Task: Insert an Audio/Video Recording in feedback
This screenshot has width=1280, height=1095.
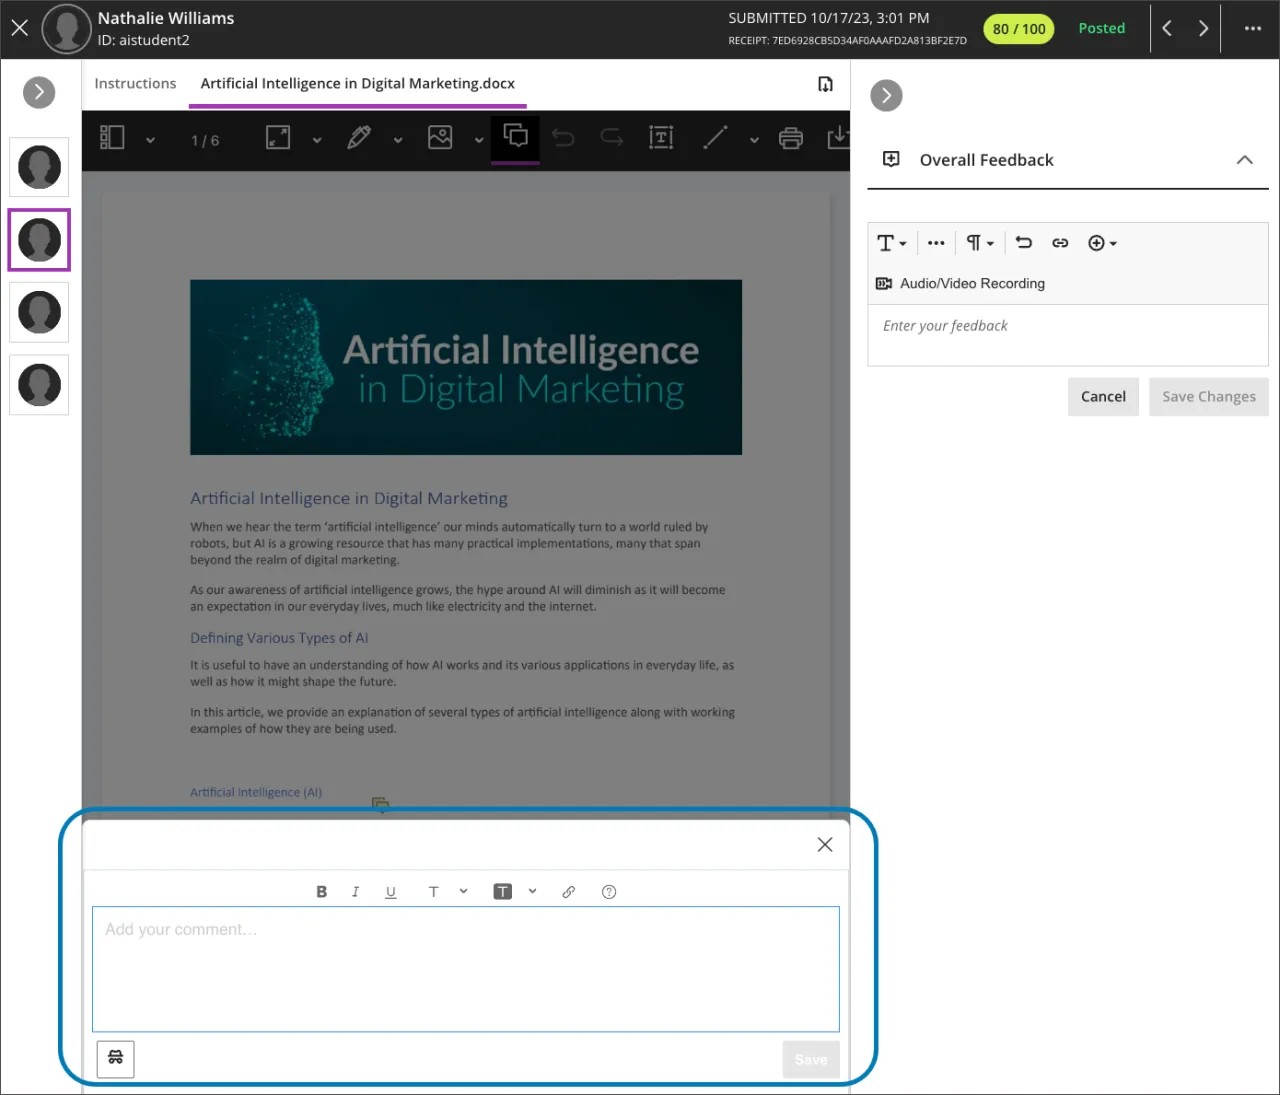Action: tap(959, 283)
